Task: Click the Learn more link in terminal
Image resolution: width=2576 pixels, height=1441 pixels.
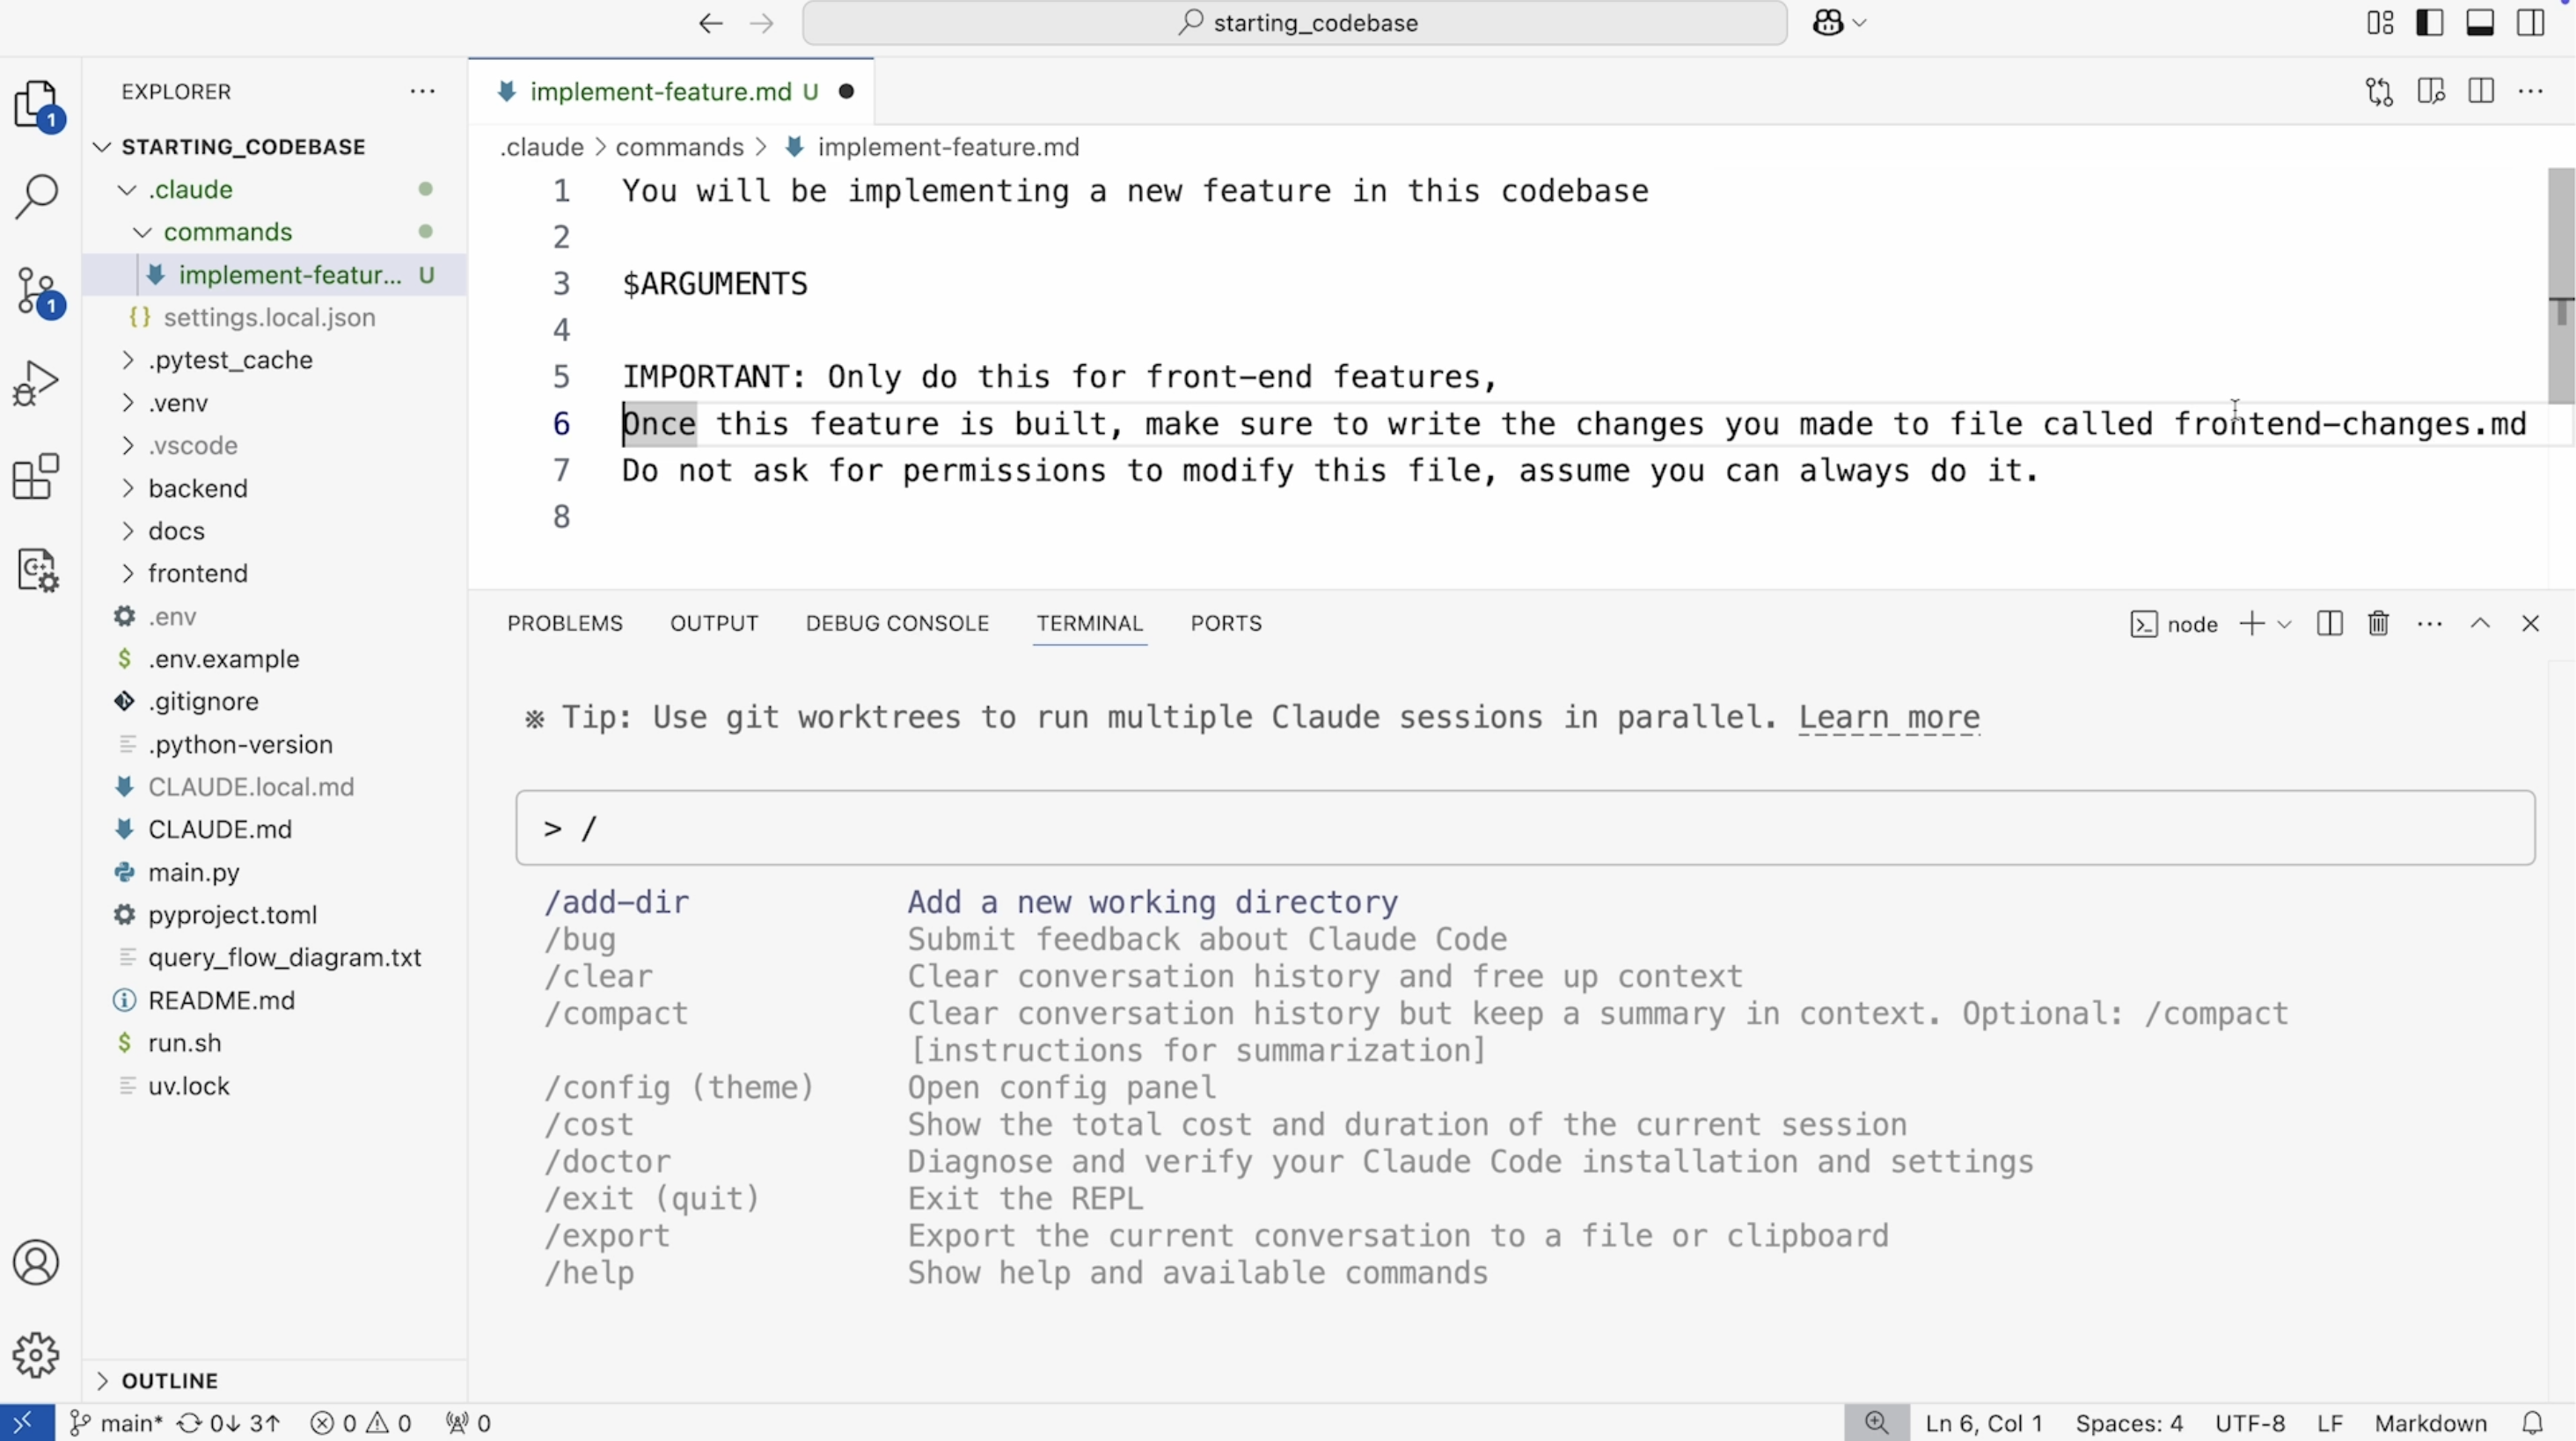Action: coord(1888,718)
